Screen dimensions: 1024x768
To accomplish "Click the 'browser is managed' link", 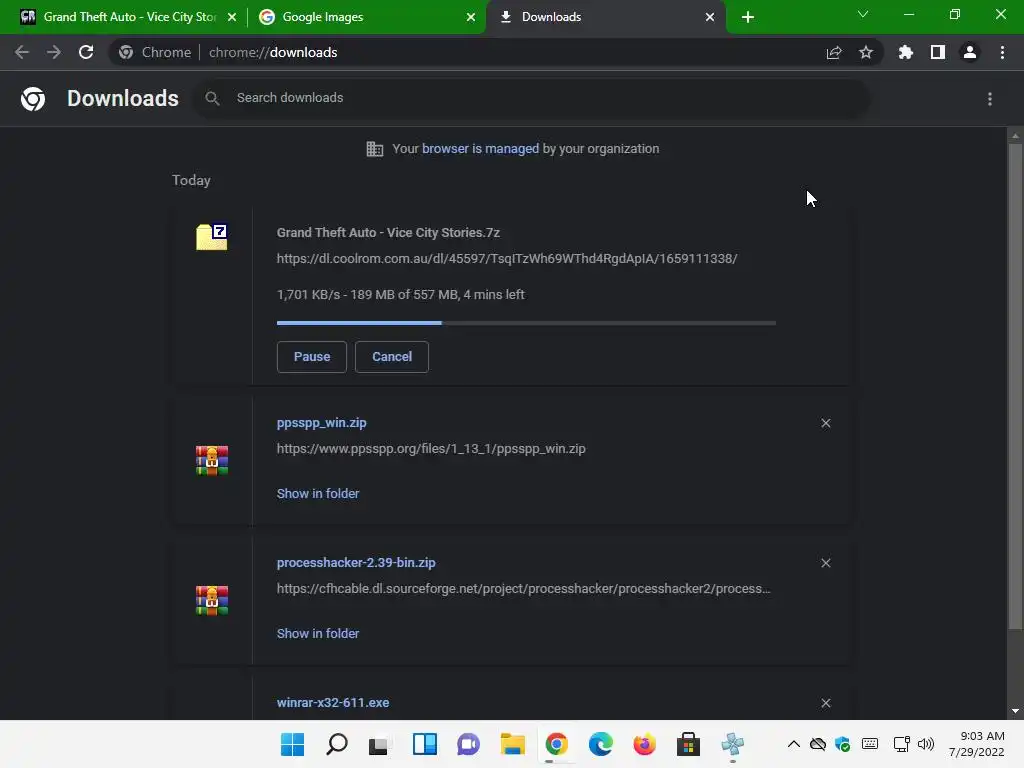I will tap(481, 148).
